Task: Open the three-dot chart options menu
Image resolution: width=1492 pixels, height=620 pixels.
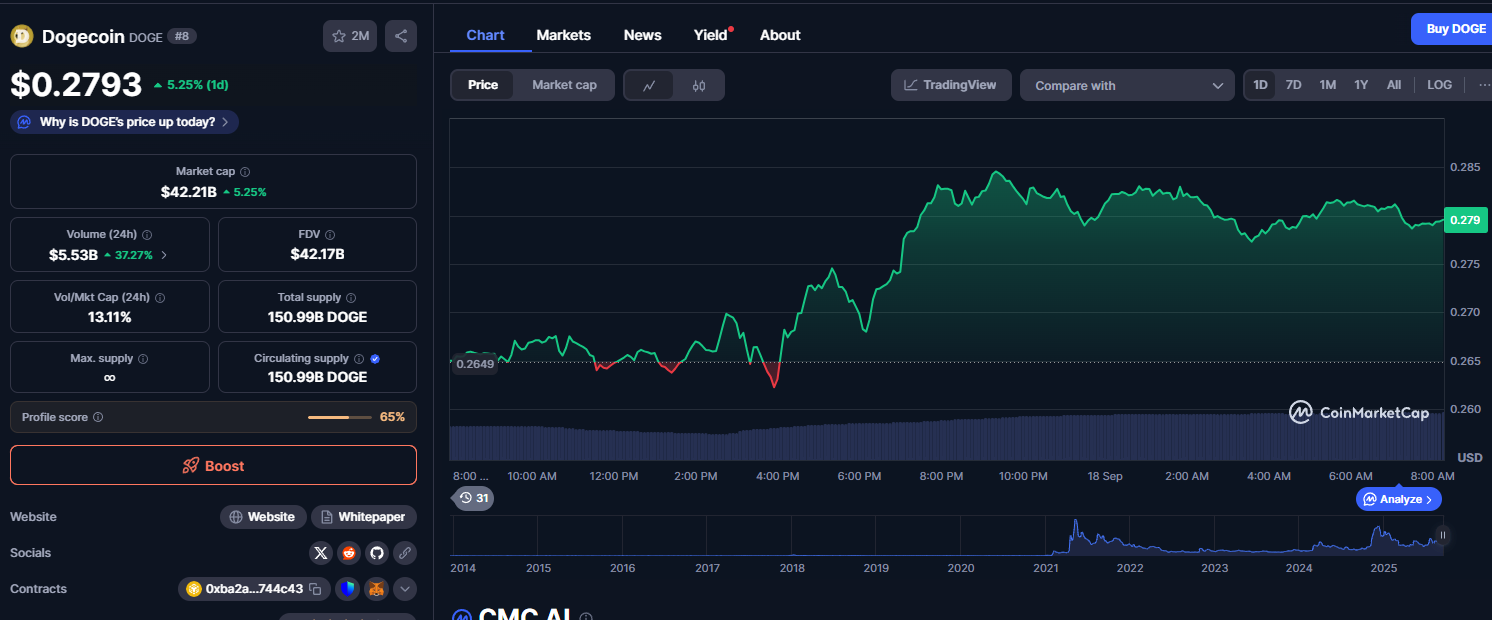Action: point(1484,85)
